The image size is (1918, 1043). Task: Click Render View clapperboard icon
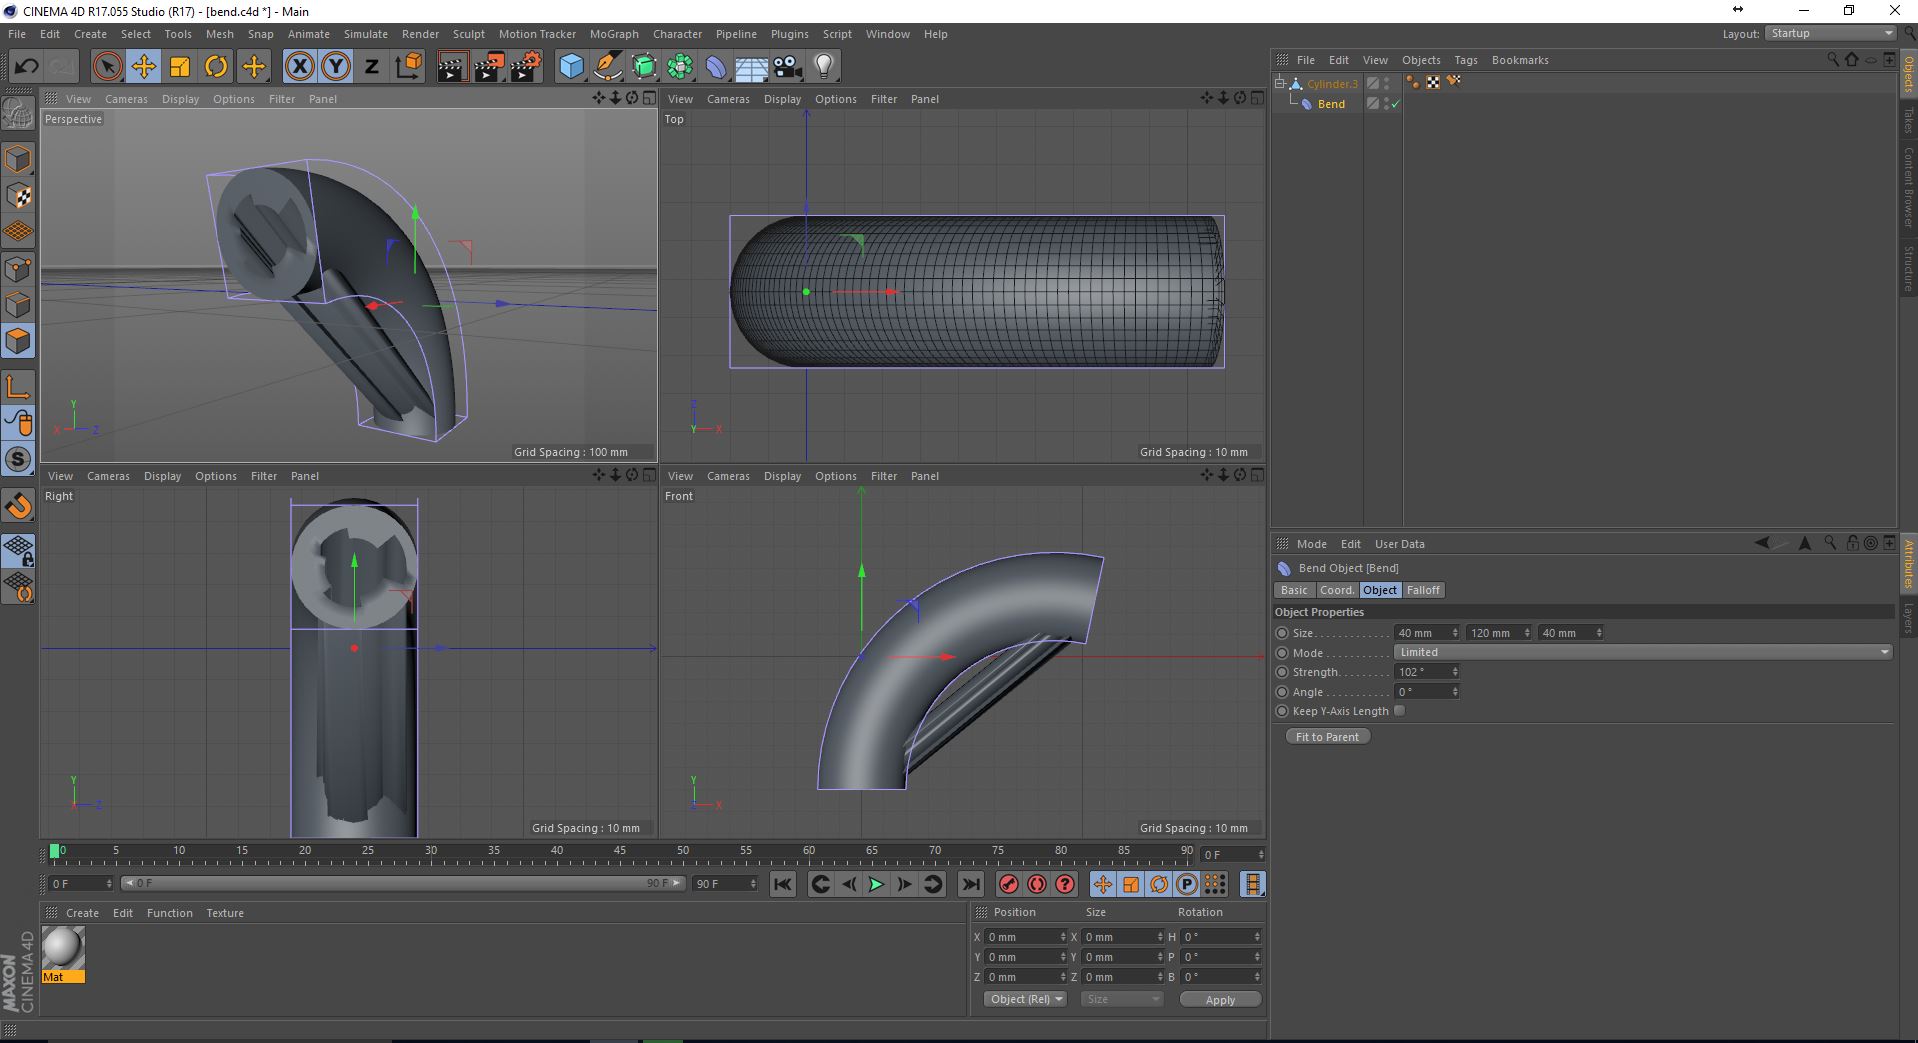[x=452, y=67]
